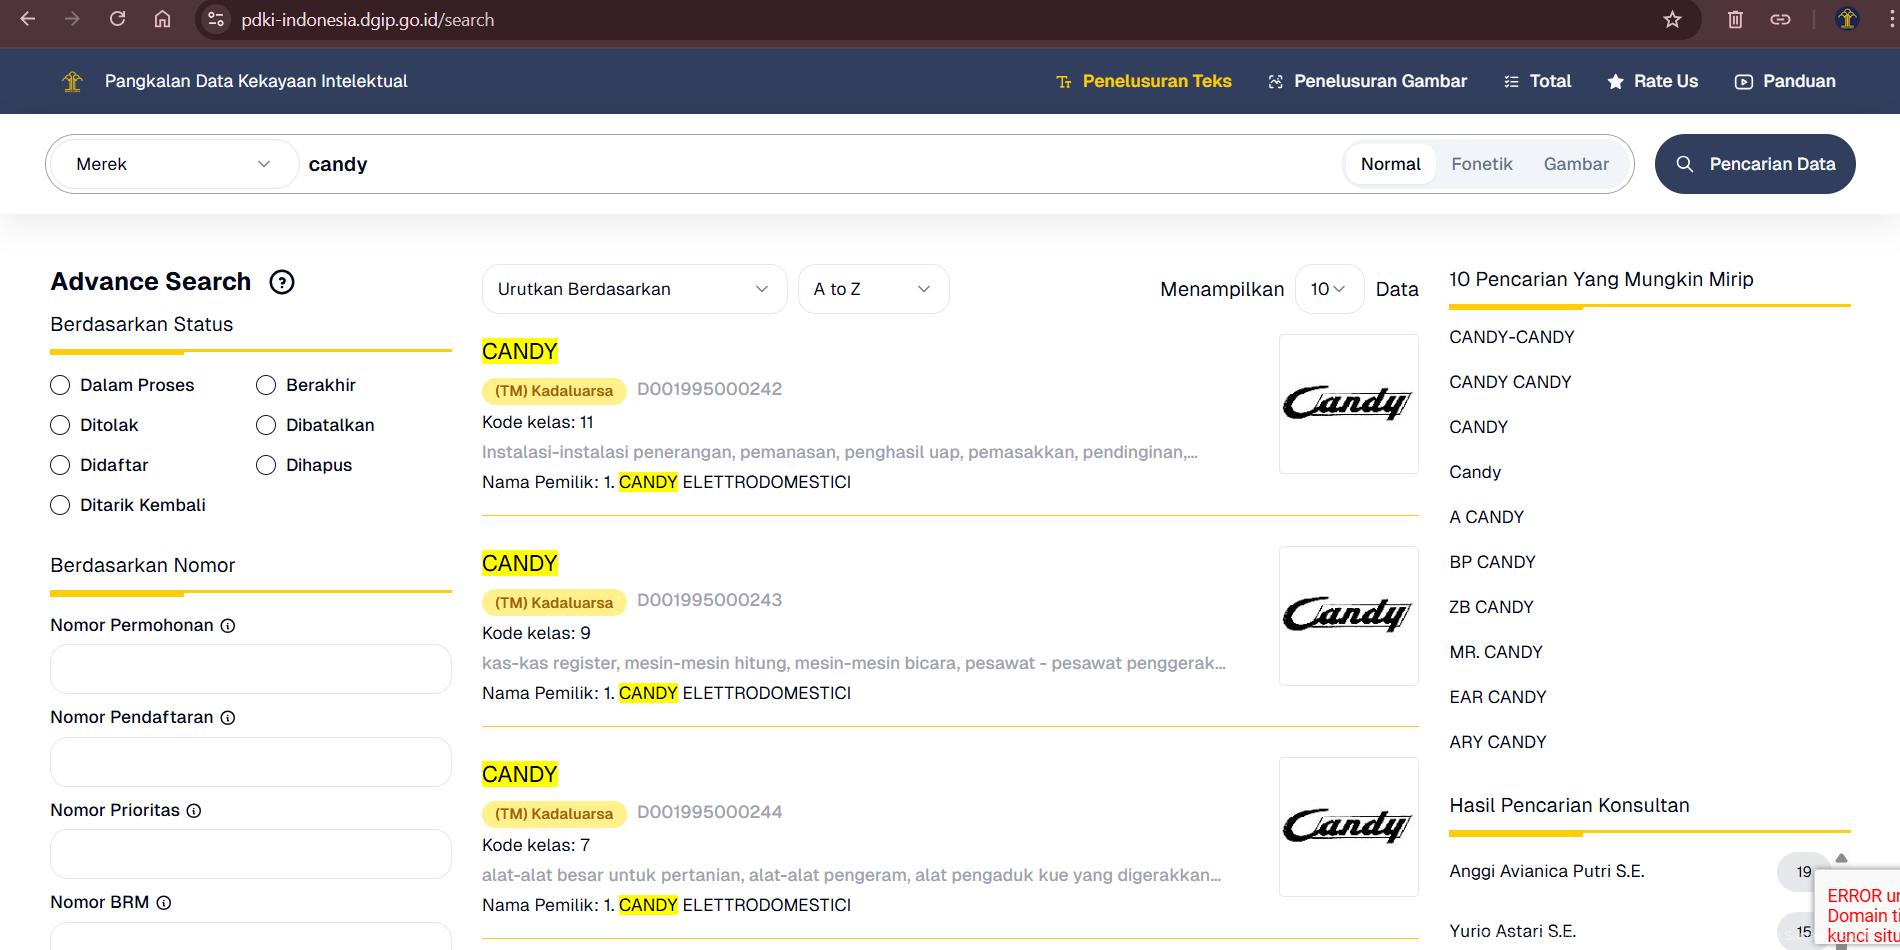This screenshot has height=950, width=1900.
Task: Click the info icon beside Nomor Prioritas
Action: 194,811
